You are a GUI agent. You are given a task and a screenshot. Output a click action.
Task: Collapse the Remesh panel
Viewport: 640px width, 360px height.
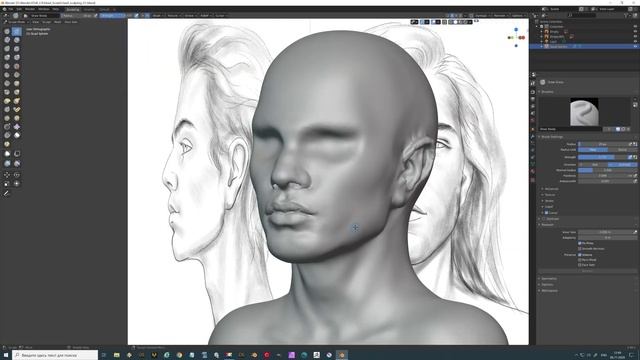pos(546,224)
